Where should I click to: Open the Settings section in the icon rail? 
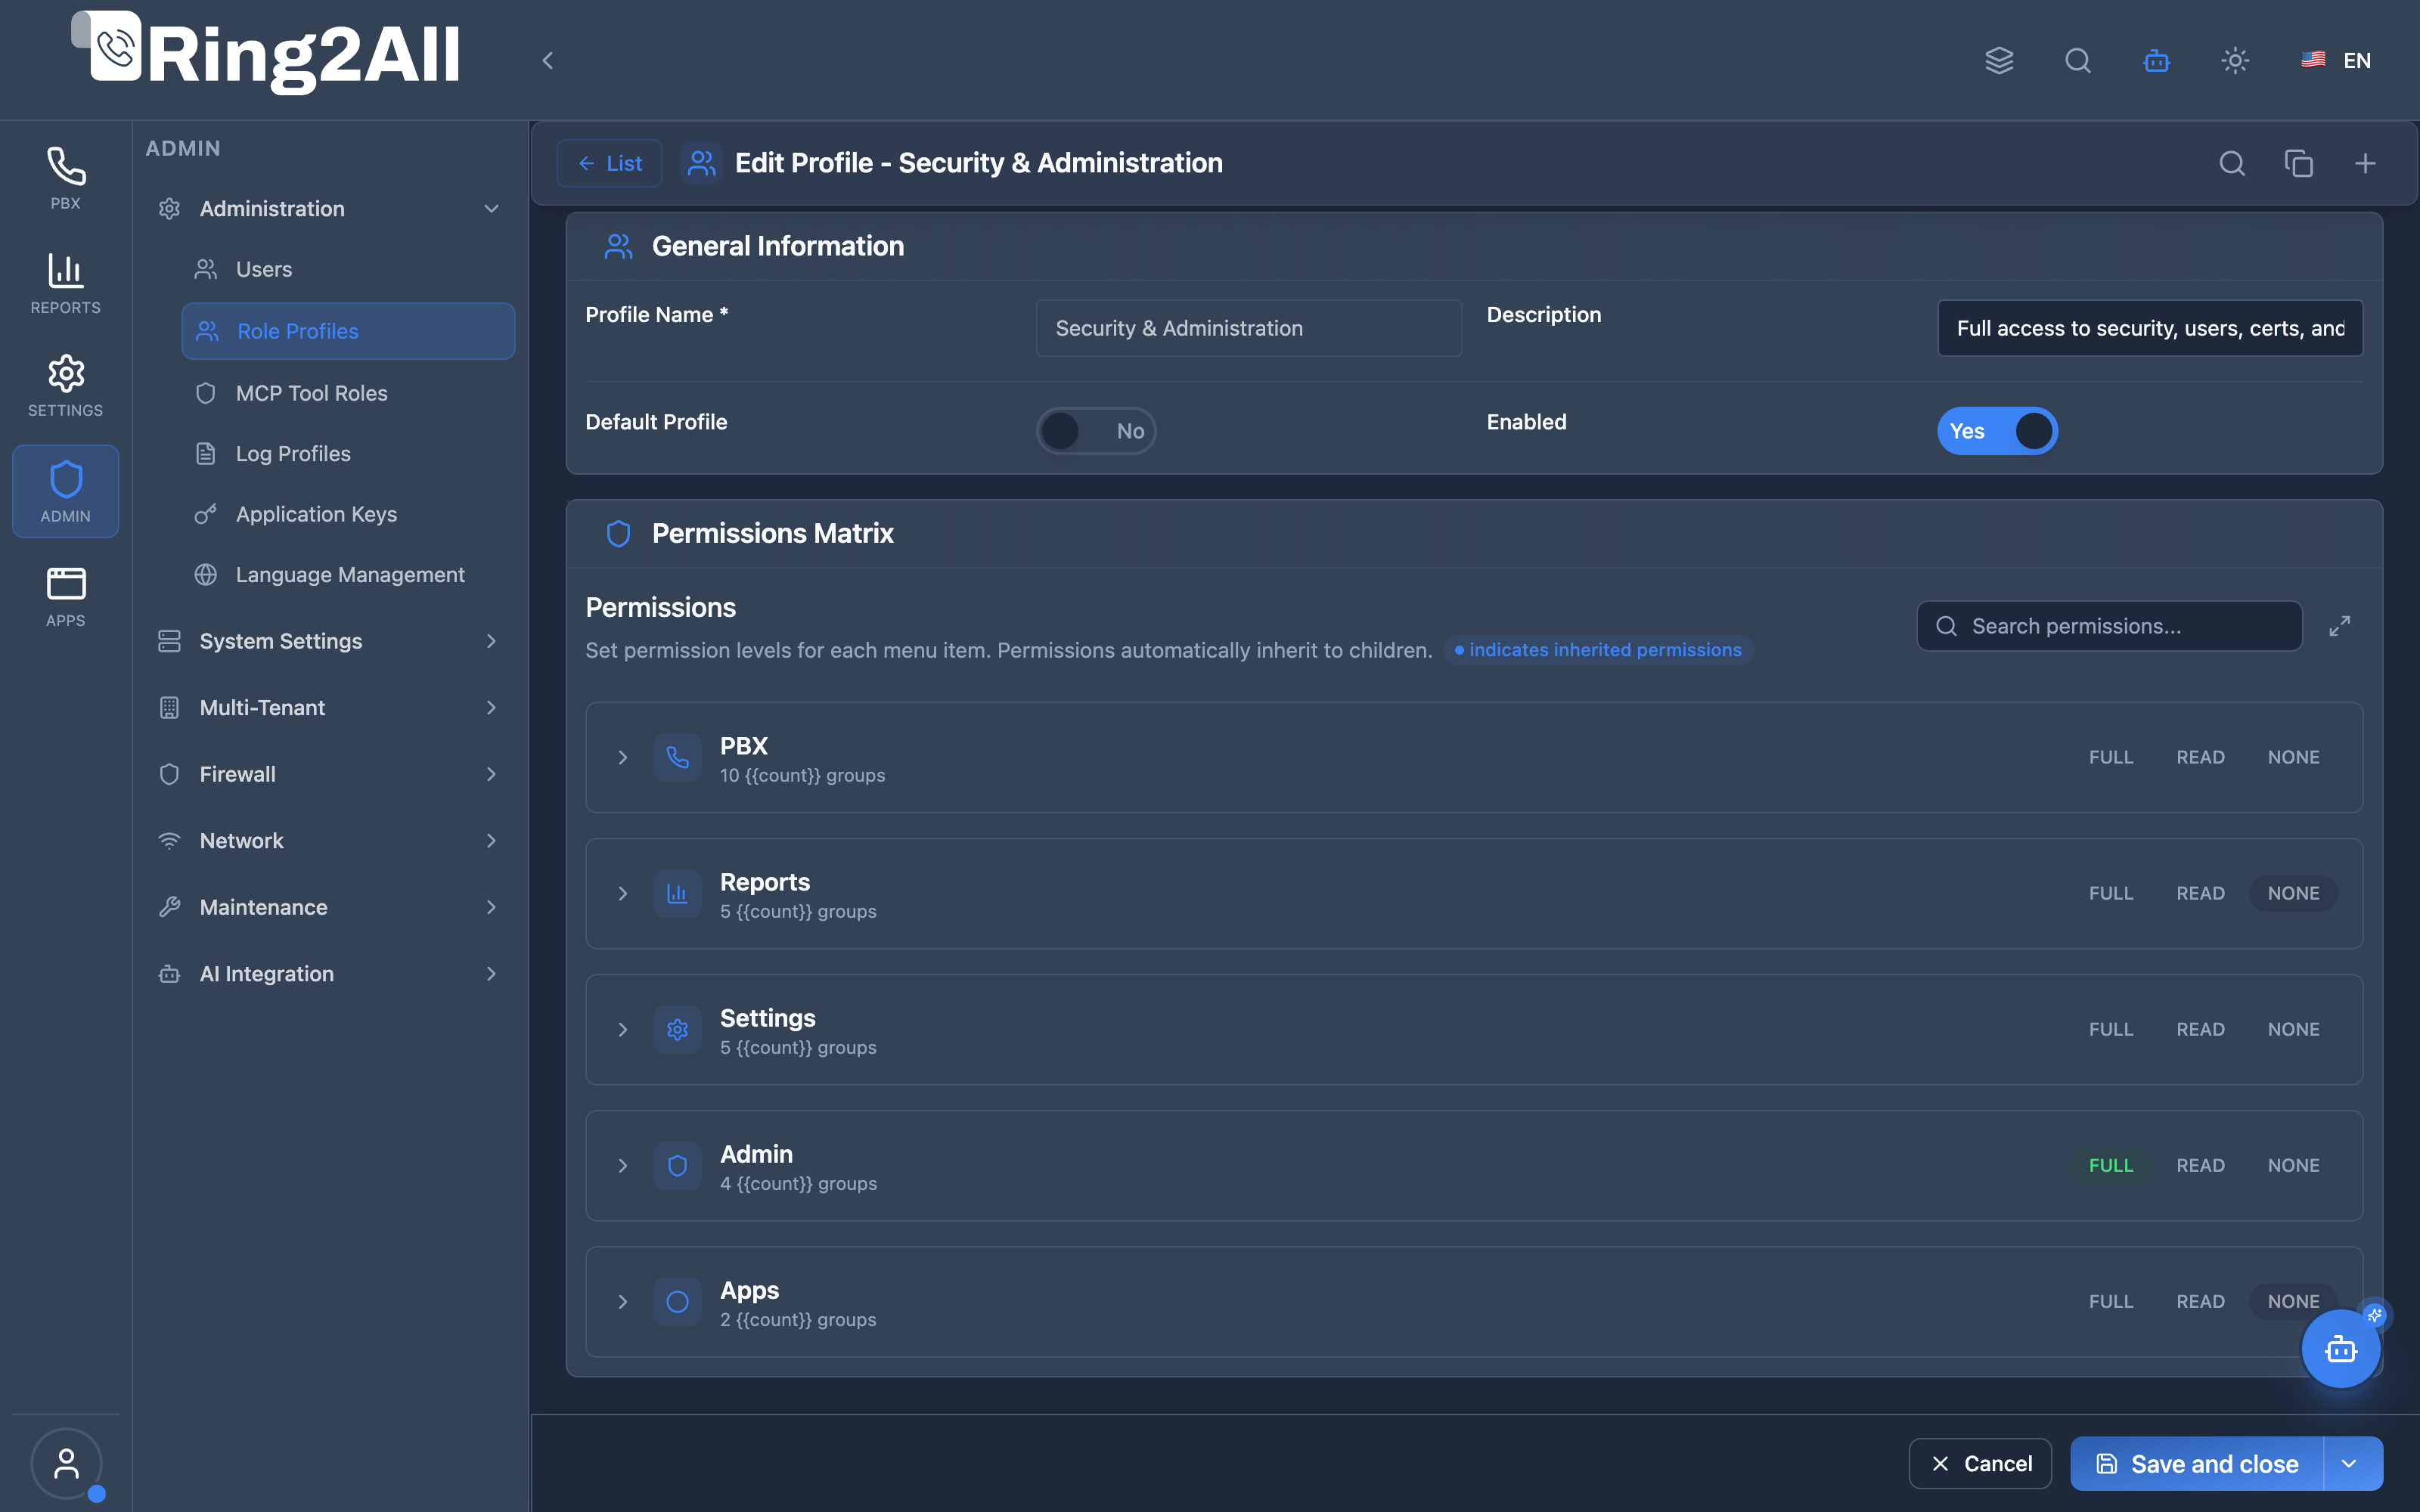point(65,386)
